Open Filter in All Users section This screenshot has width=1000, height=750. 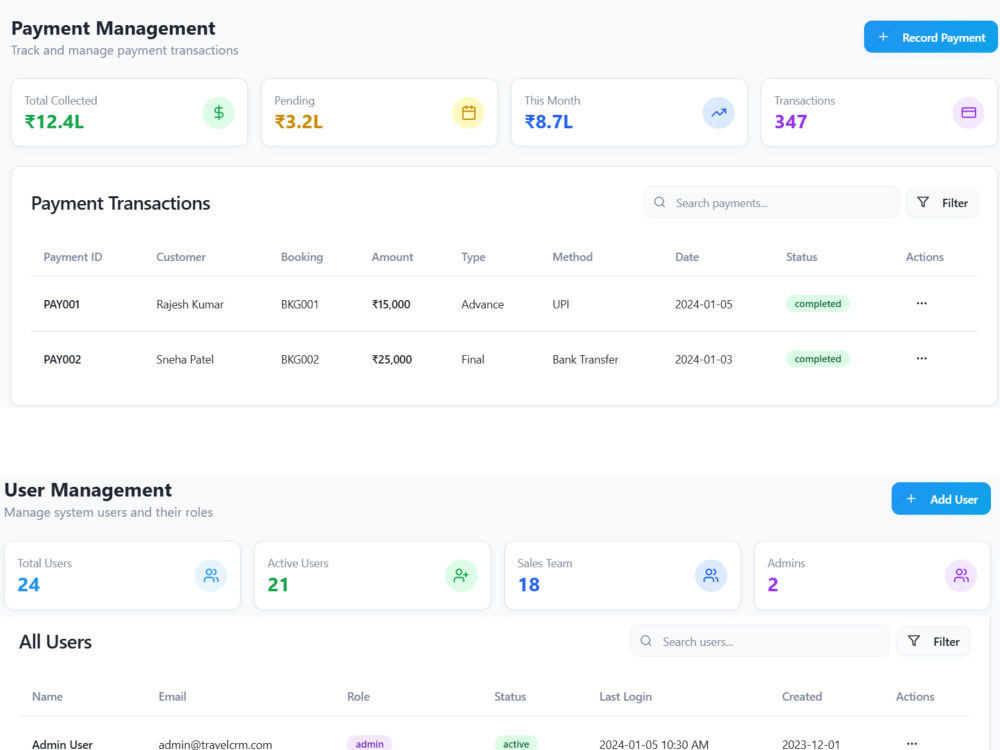[933, 642]
